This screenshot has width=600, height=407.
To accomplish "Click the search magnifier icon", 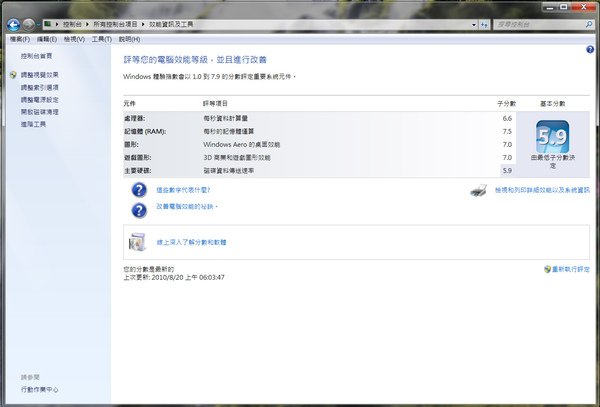I will tap(589, 24).
